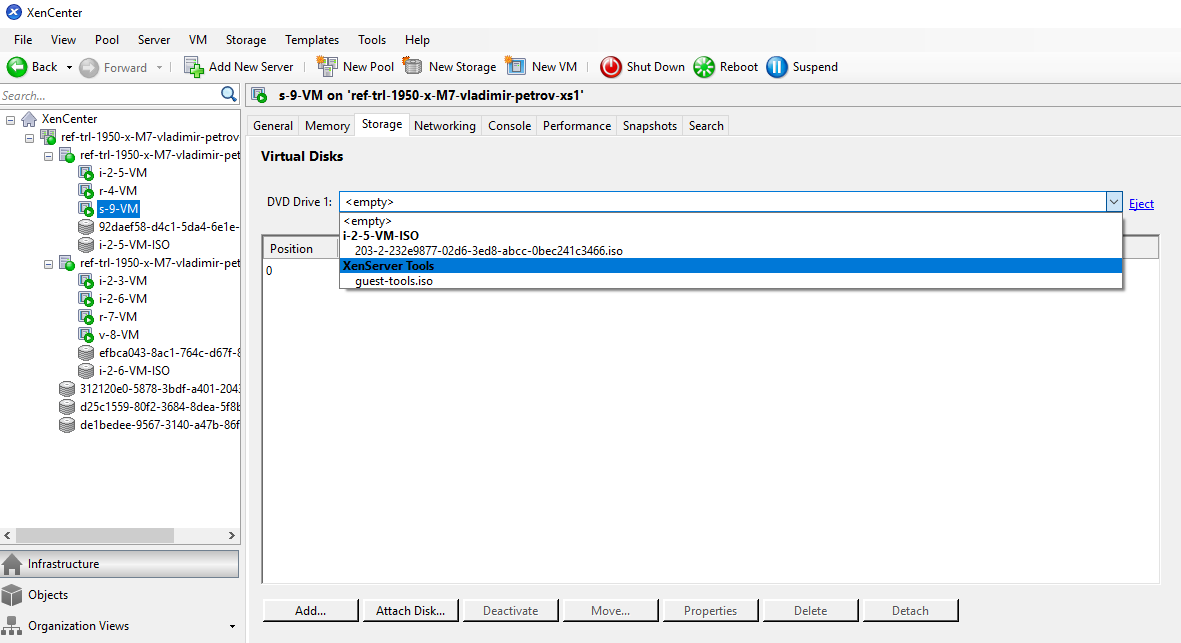Open the File menu
This screenshot has width=1181, height=643.
23,40
